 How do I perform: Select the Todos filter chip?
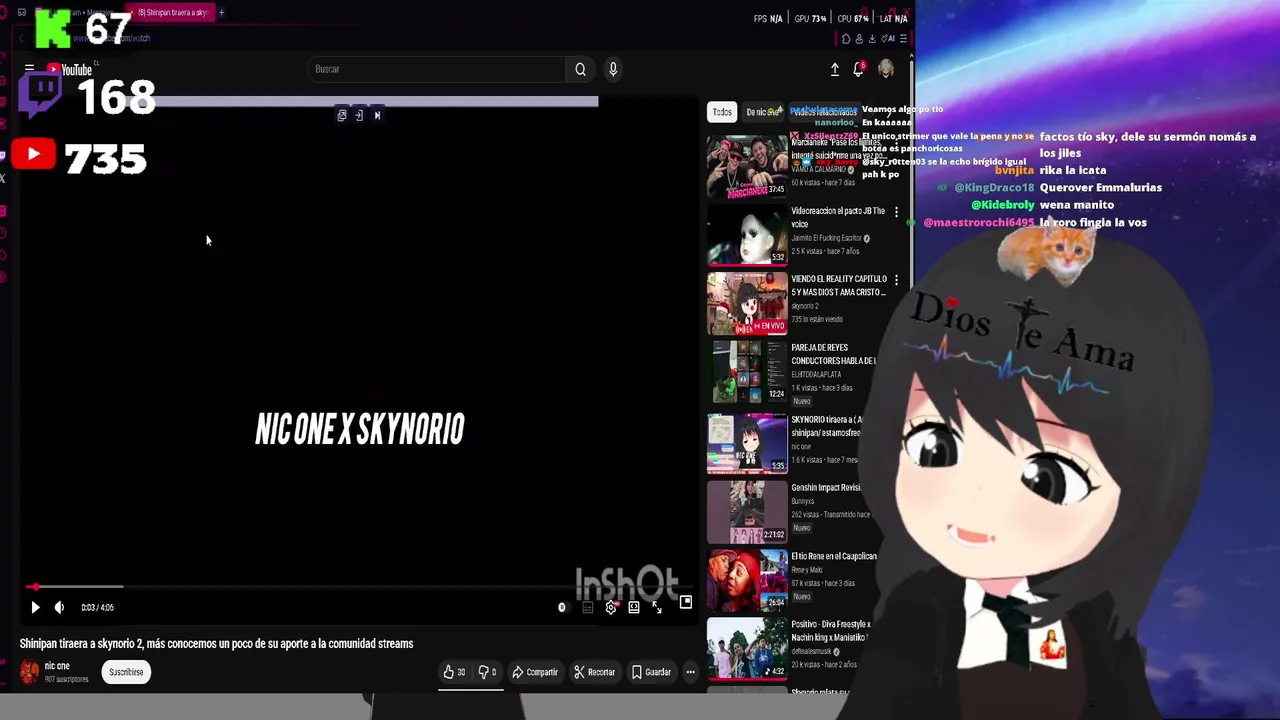(x=722, y=112)
